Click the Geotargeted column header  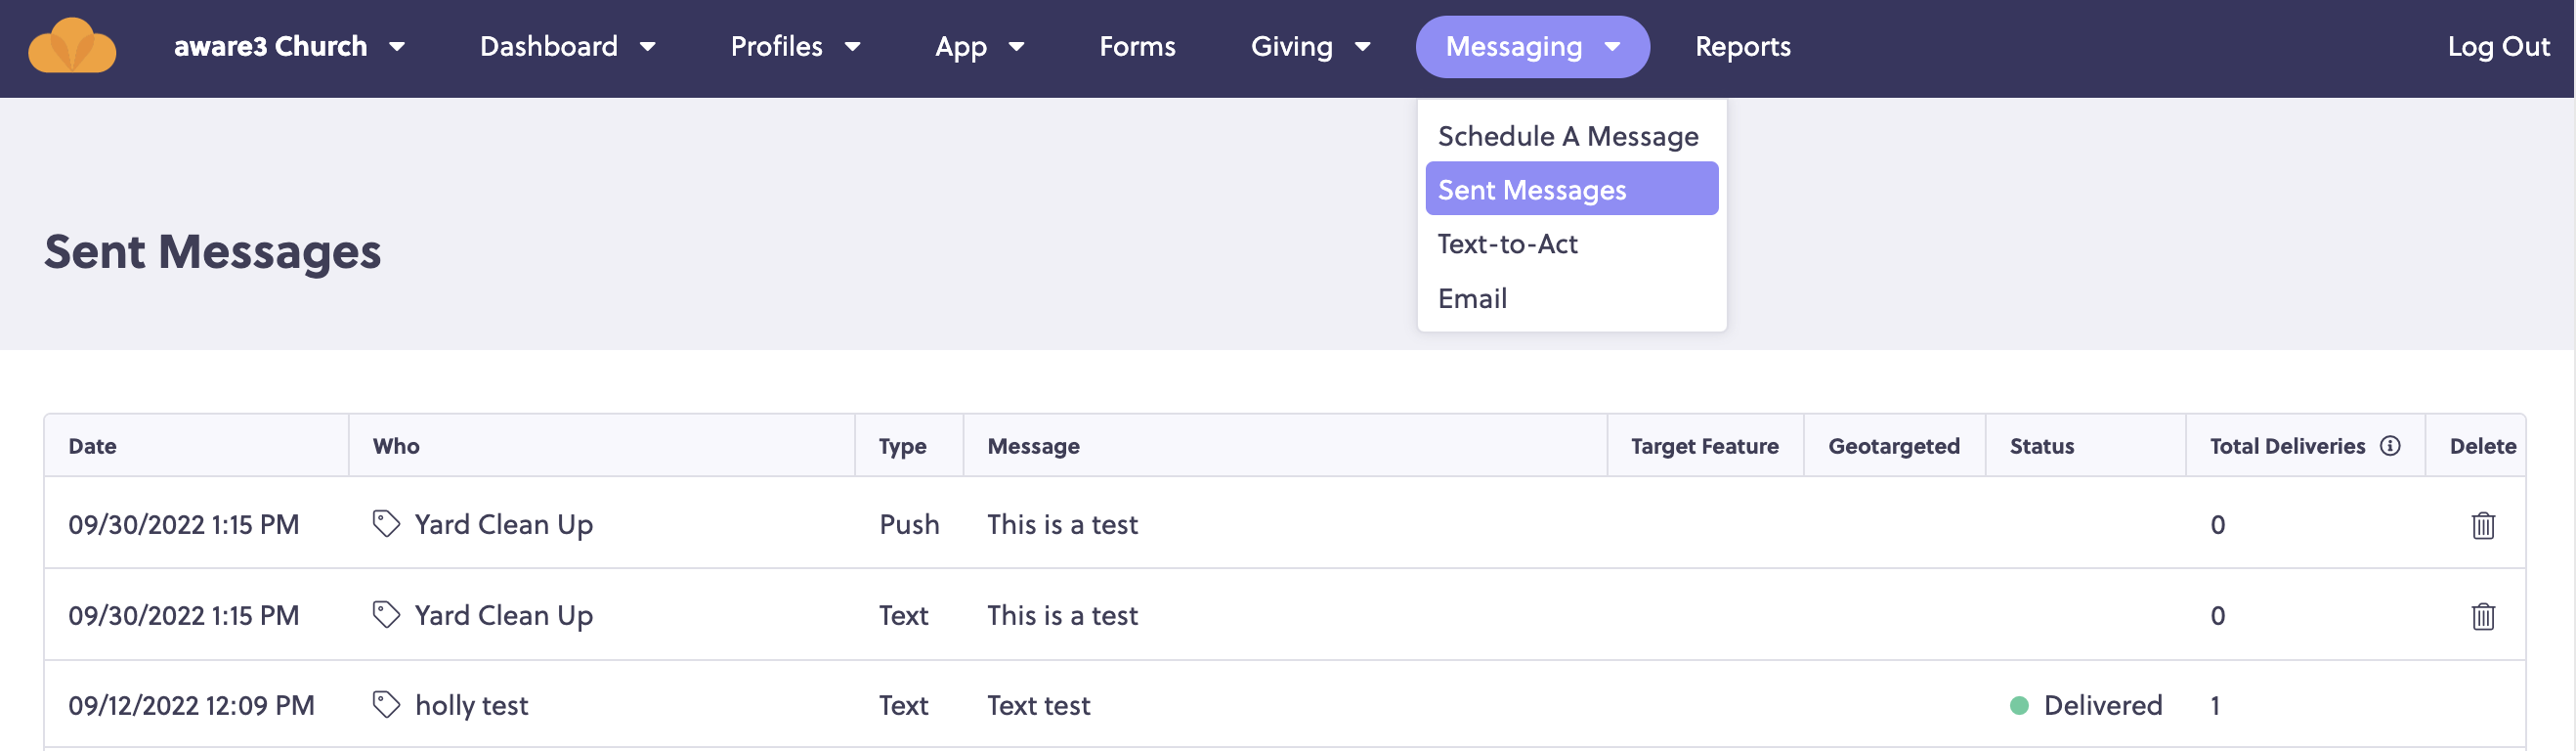(x=1893, y=446)
